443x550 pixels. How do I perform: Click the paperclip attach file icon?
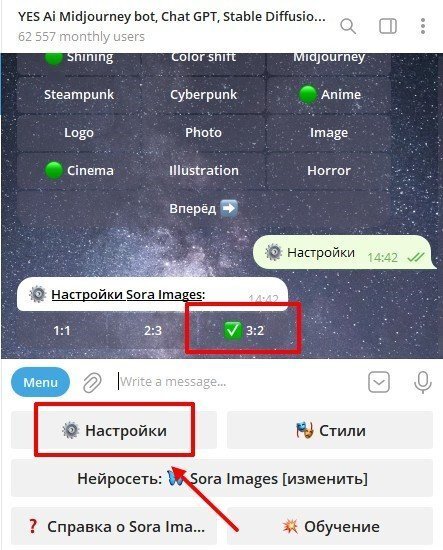(x=92, y=382)
